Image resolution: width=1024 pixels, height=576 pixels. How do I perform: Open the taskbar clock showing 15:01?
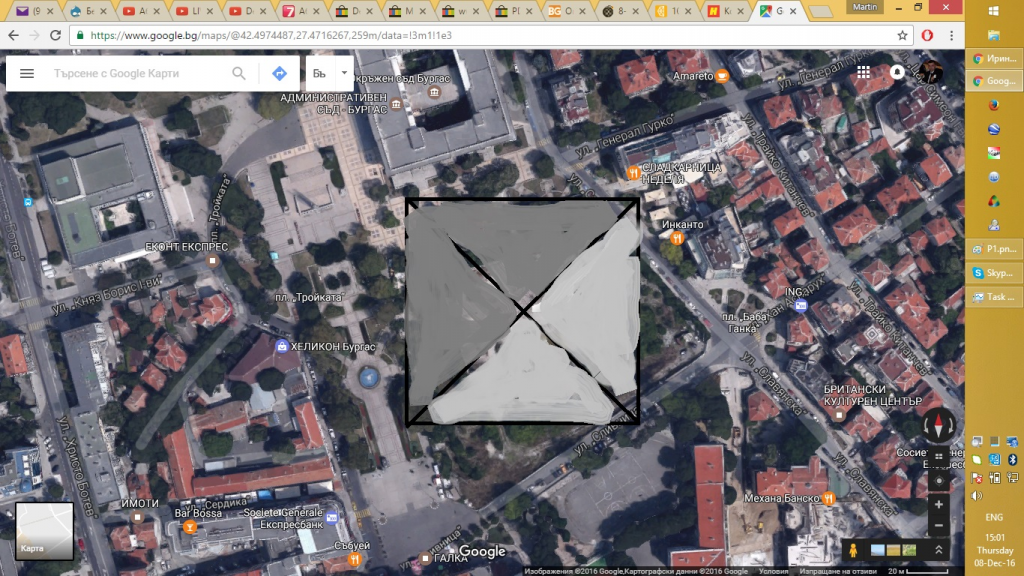995,550
